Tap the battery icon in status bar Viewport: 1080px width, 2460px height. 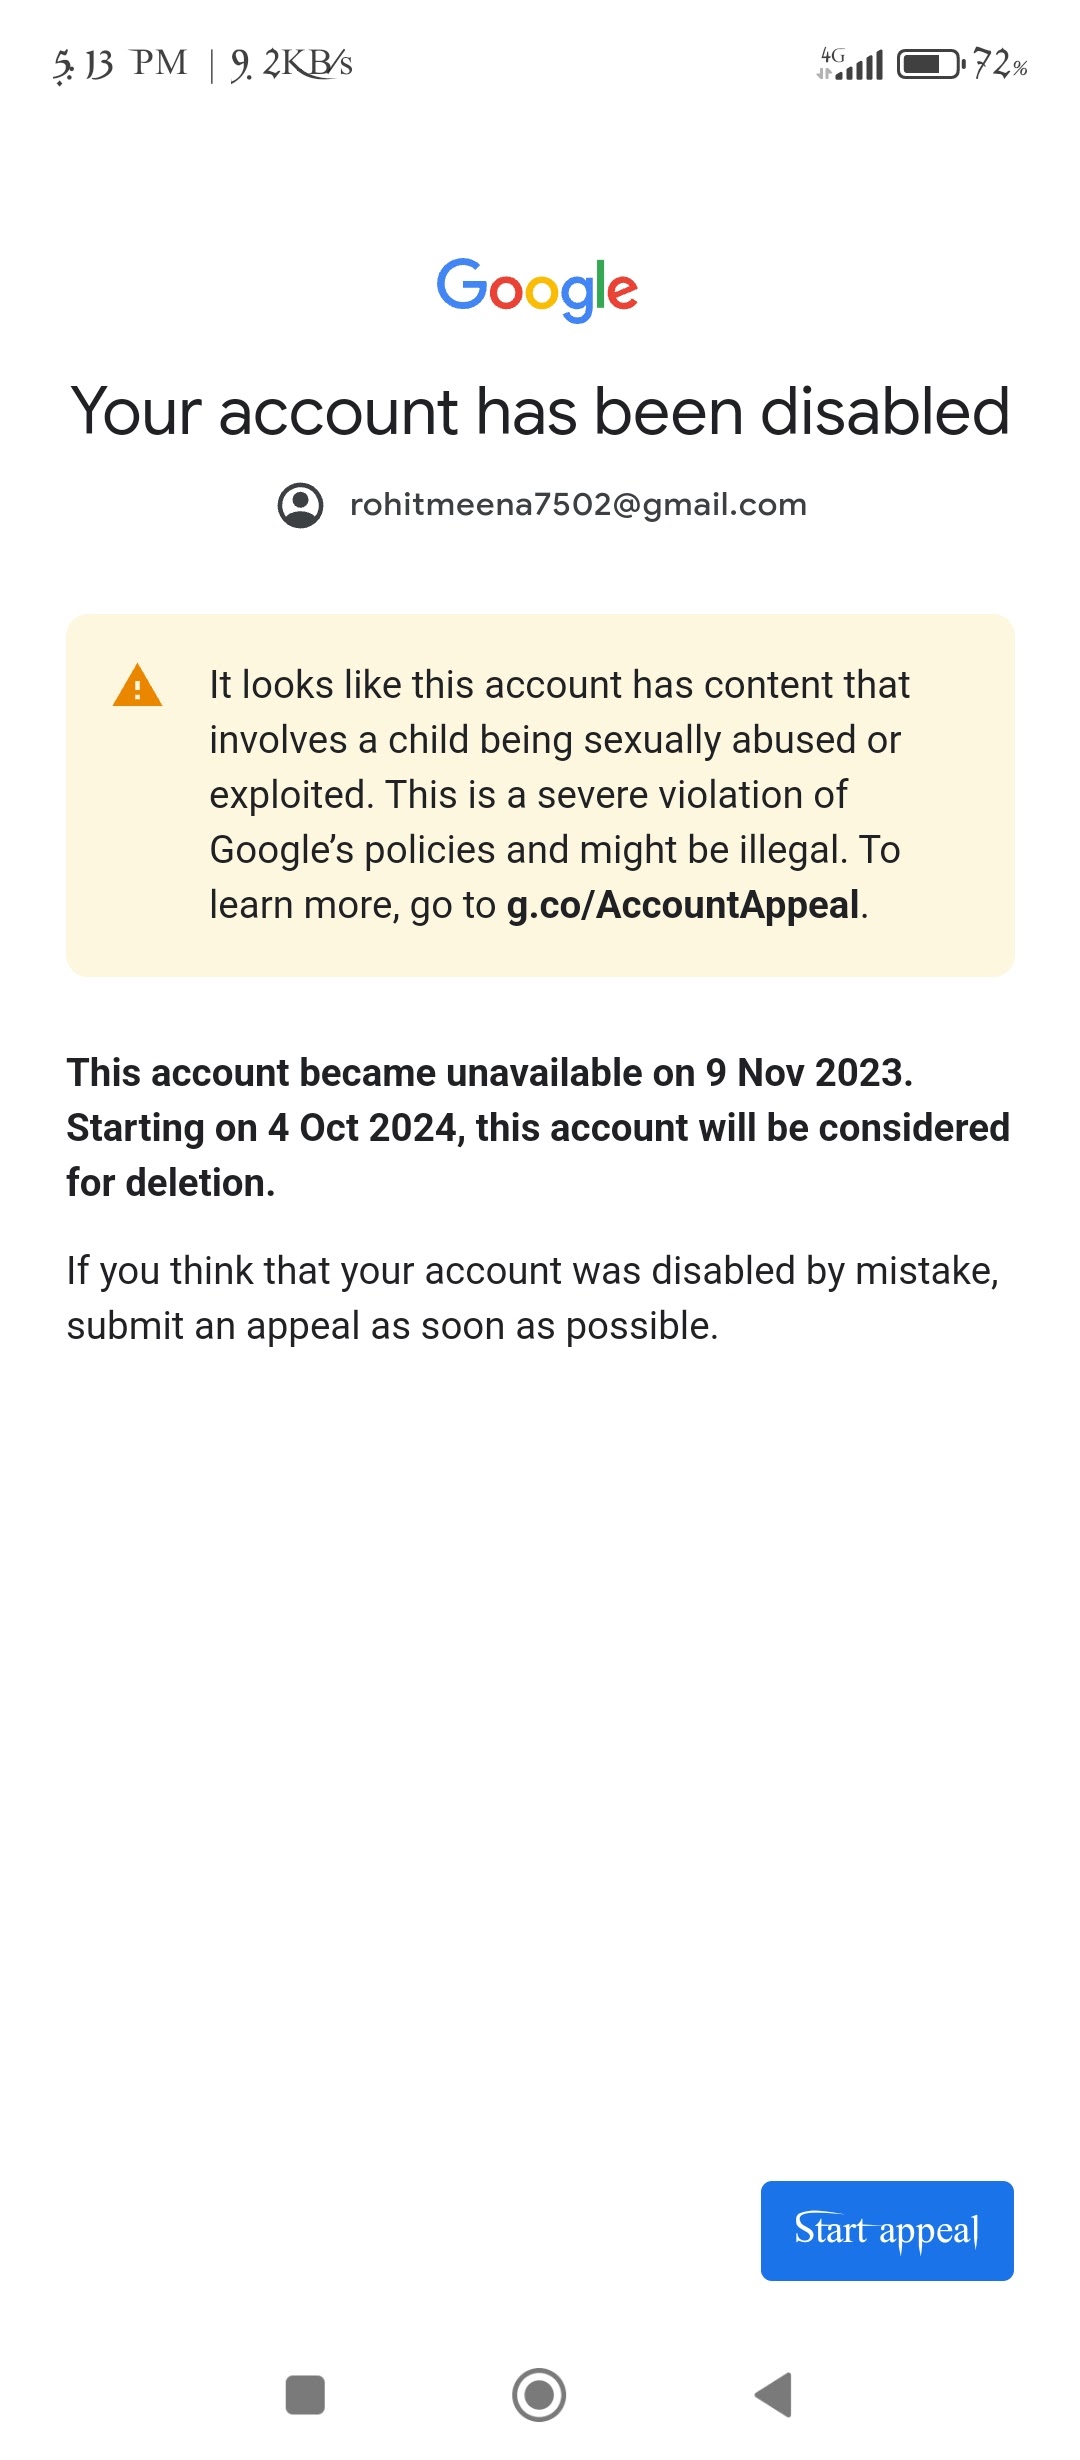click(x=930, y=64)
